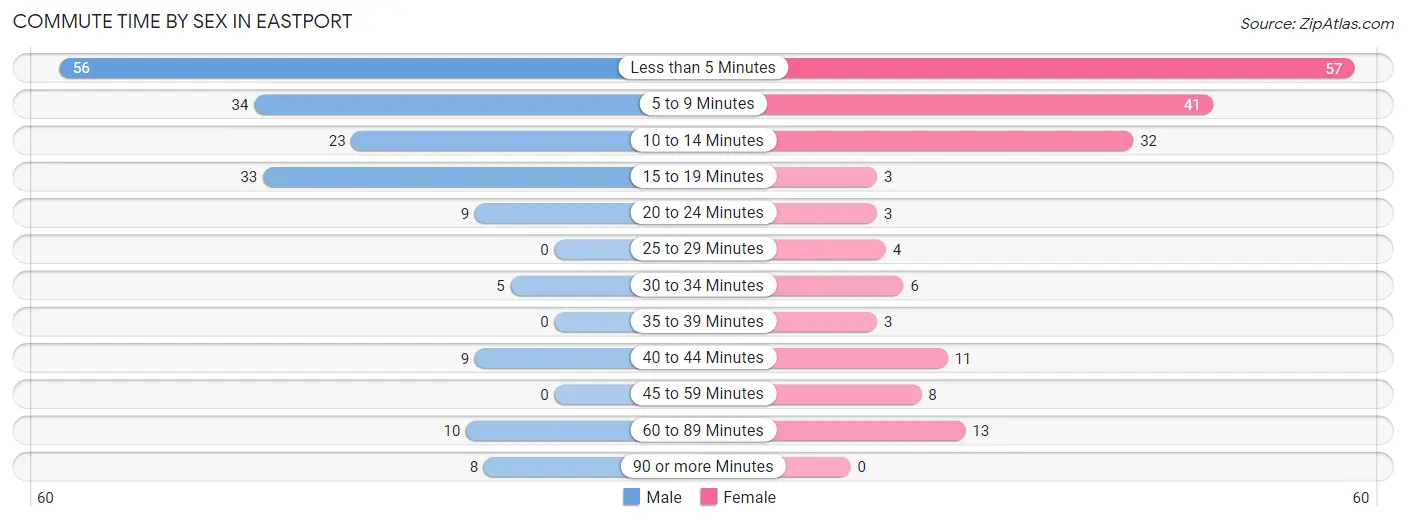Image resolution: width=1406 pixels, height=522 pixels.
Task: Select the Less than 5 Minutes label
Action: pyautogui.click(x=703, y=68)
